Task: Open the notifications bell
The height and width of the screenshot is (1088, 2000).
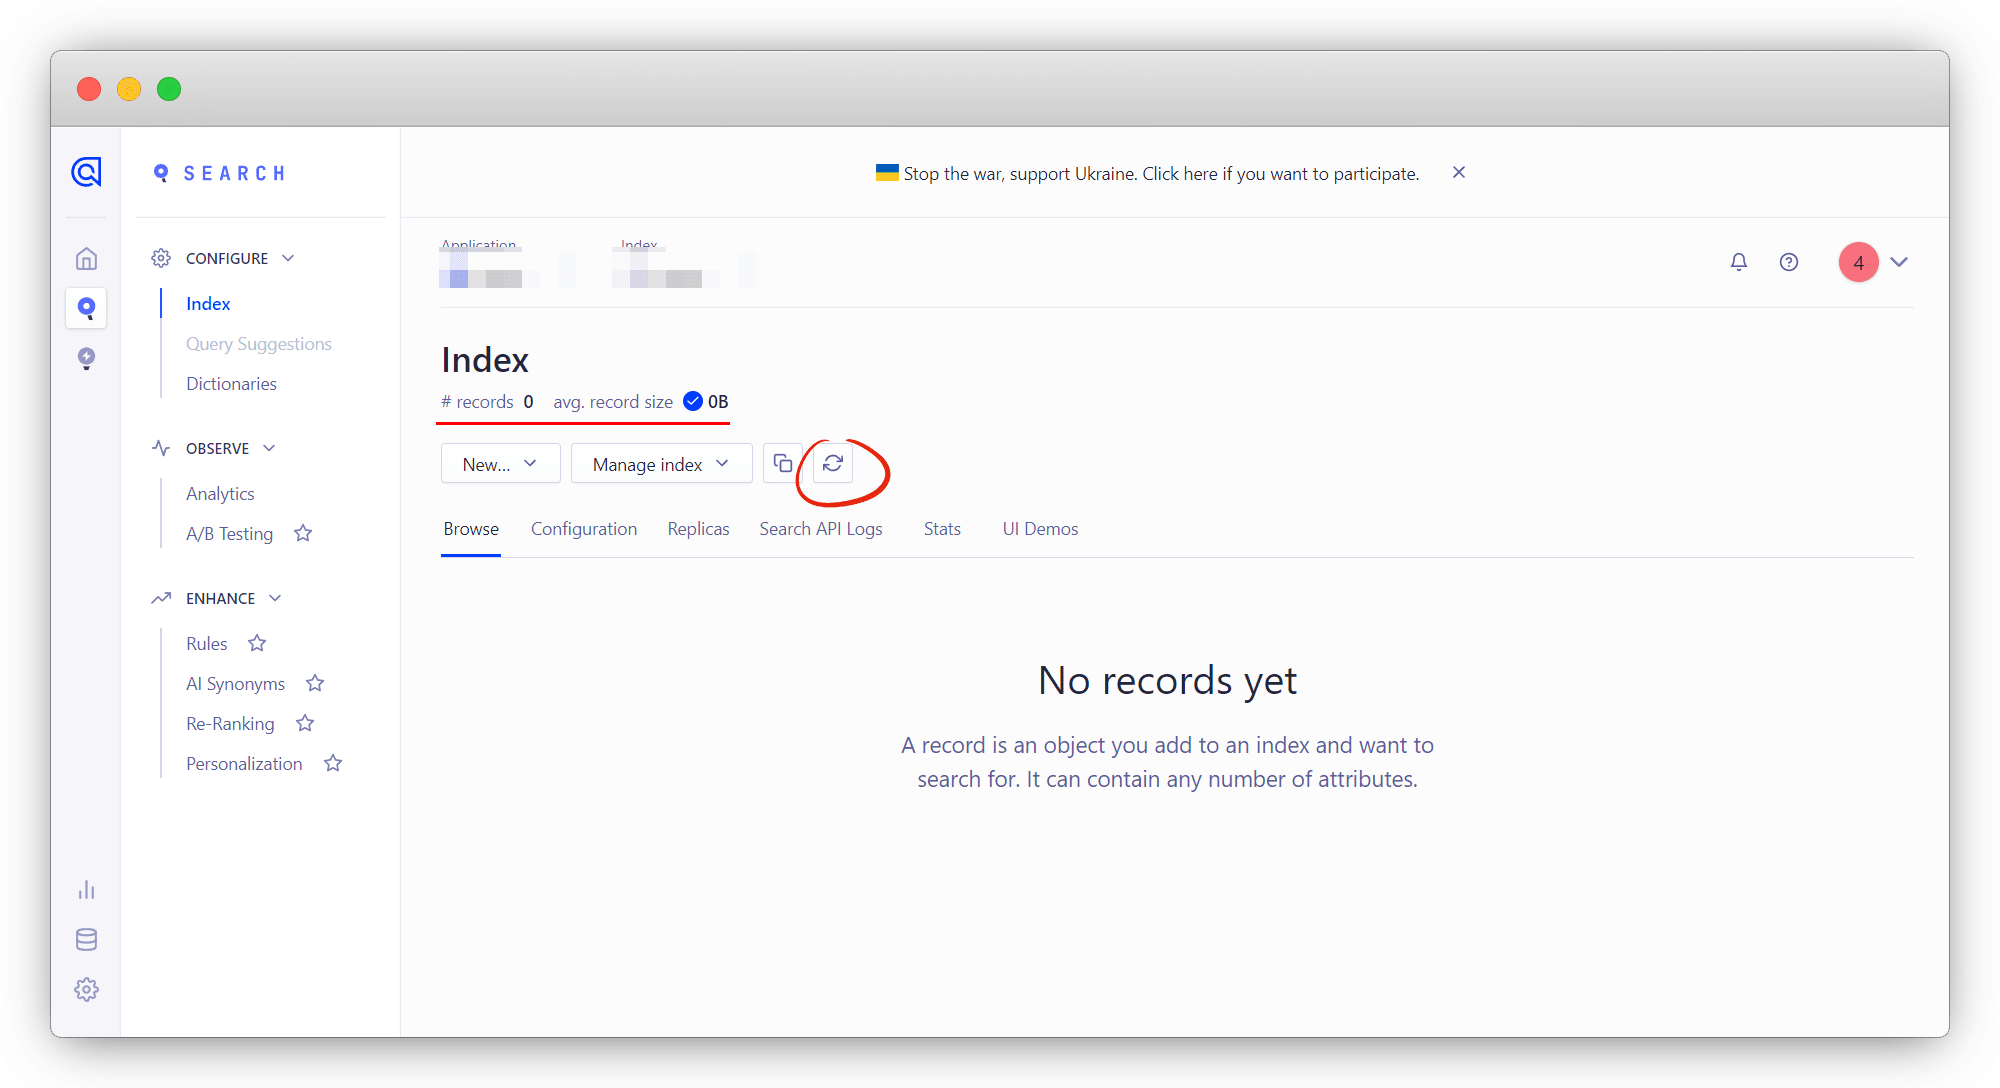Action: pyautogui.click(x=1739, y=262)
